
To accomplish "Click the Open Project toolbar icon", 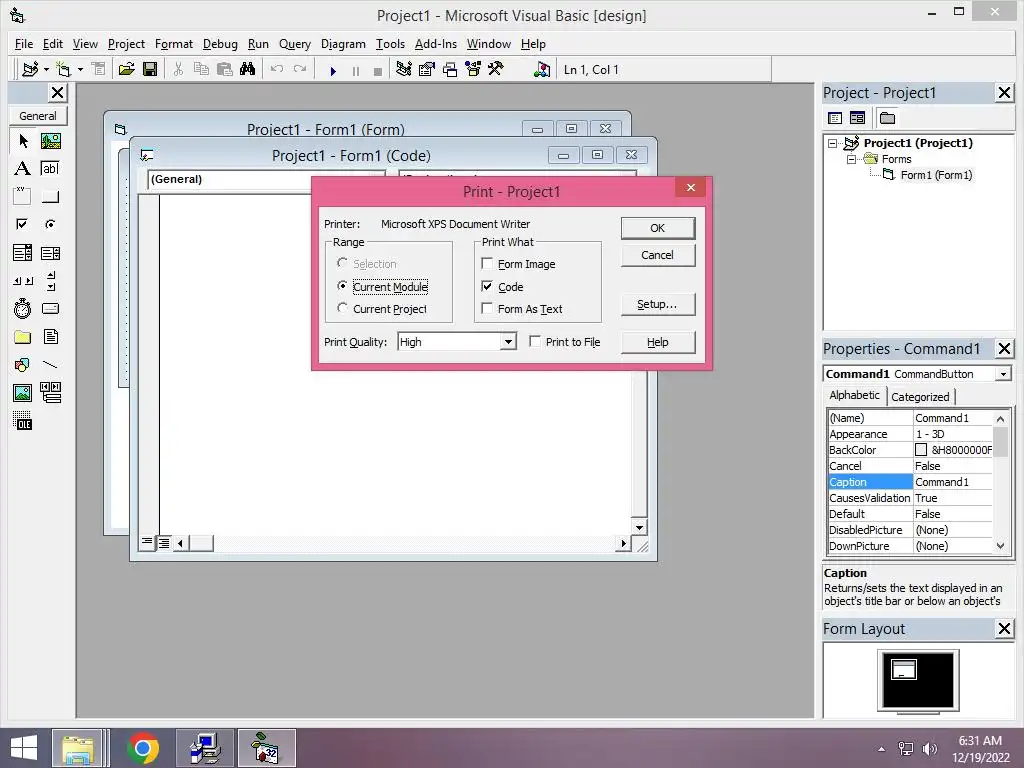I will tap(127, 69).
